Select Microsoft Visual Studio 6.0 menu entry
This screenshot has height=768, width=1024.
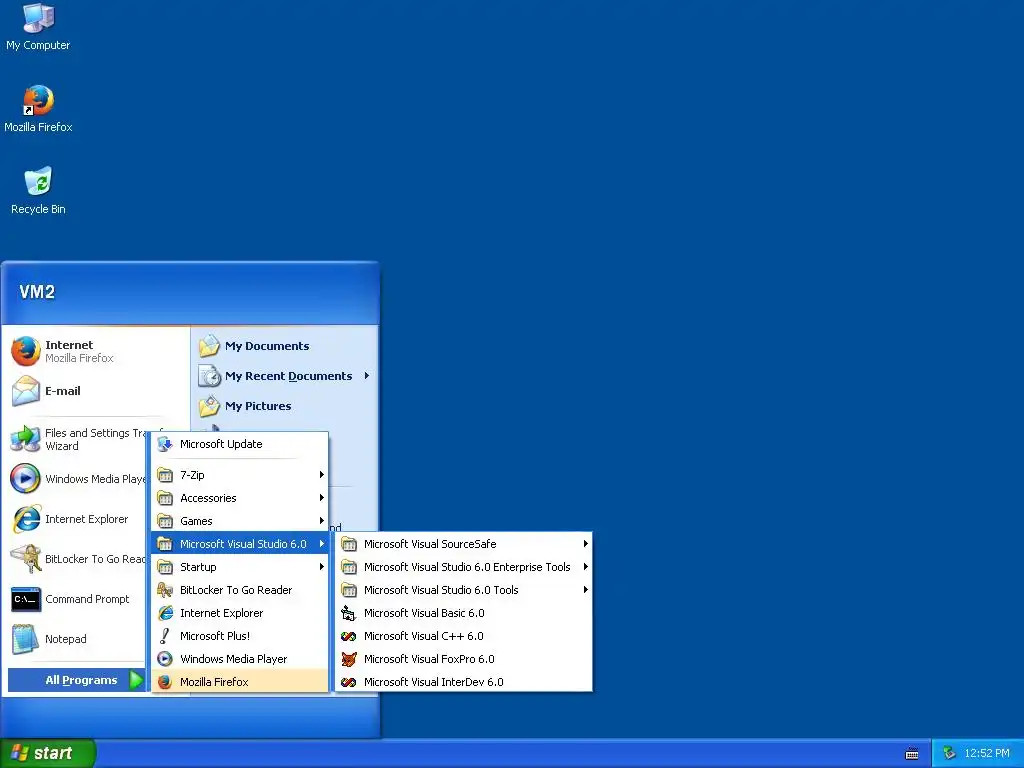pyautogui.click(x=240, y=544)
